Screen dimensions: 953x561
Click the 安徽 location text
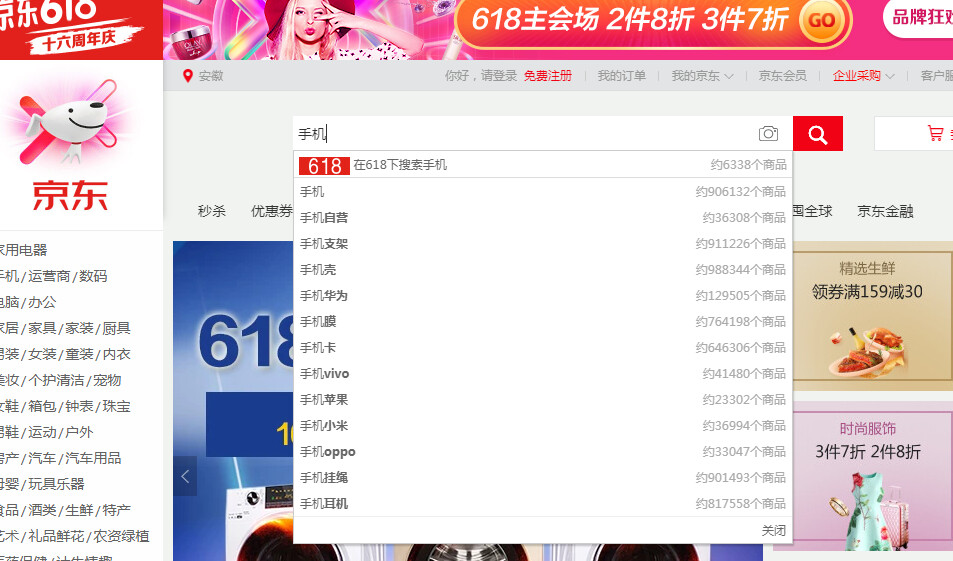point(211,76)
